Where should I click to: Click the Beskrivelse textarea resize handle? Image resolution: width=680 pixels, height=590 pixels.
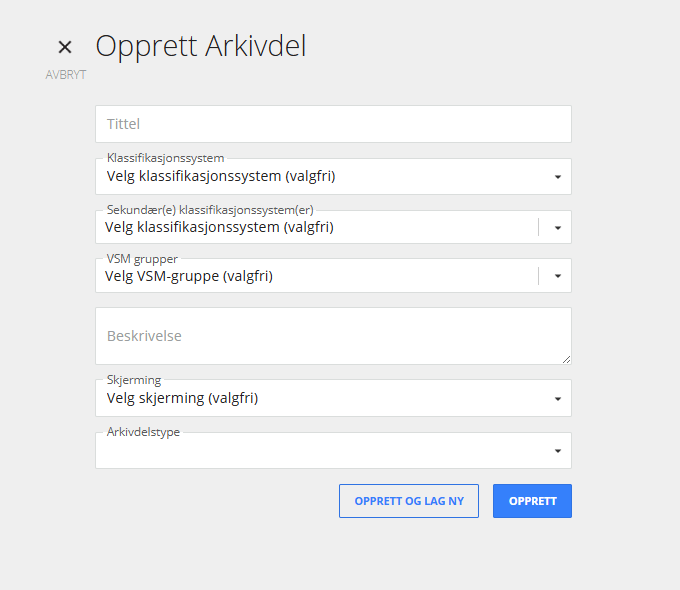[566, 360]
